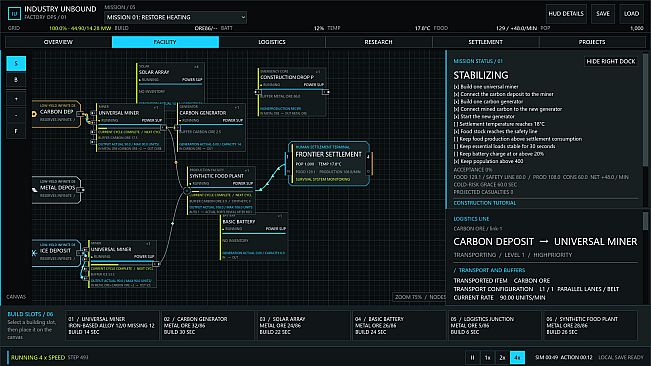
Task: Click the Basic Battery blue status bar
Action: point(254,234)
